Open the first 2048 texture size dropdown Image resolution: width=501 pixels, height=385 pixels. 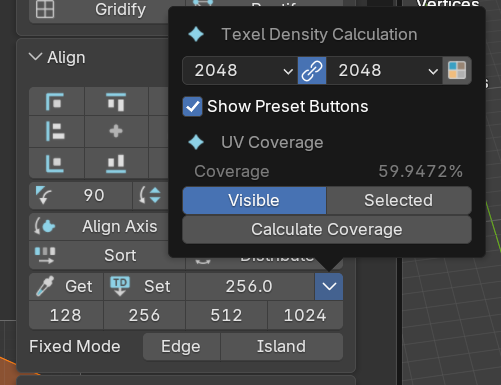[x=240, y=70]
